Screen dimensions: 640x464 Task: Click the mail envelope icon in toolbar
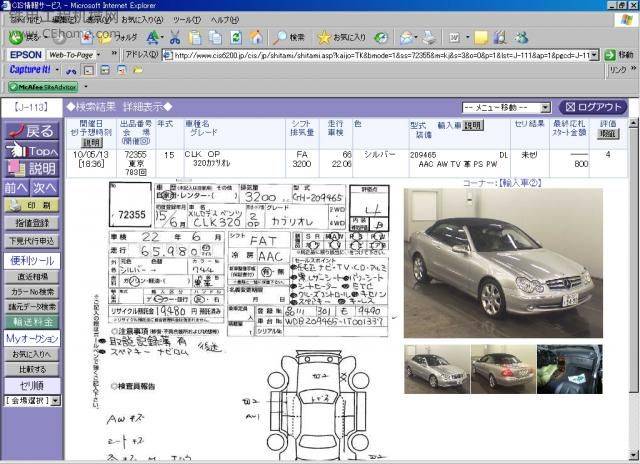[x=407, y=38]
